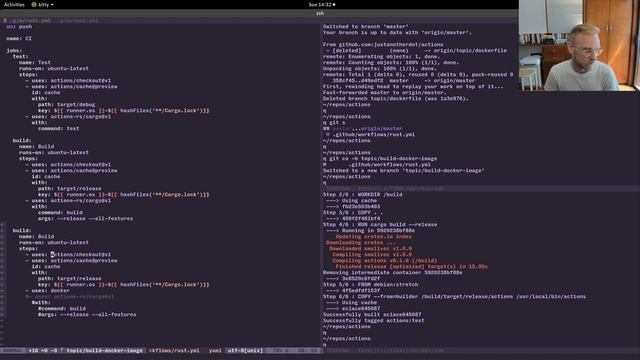The width and height of the screenshot is (640, 360).
Task: Click 'Step 2/6 : WORKDIR /build' line
Action: (x=362, y=195)
